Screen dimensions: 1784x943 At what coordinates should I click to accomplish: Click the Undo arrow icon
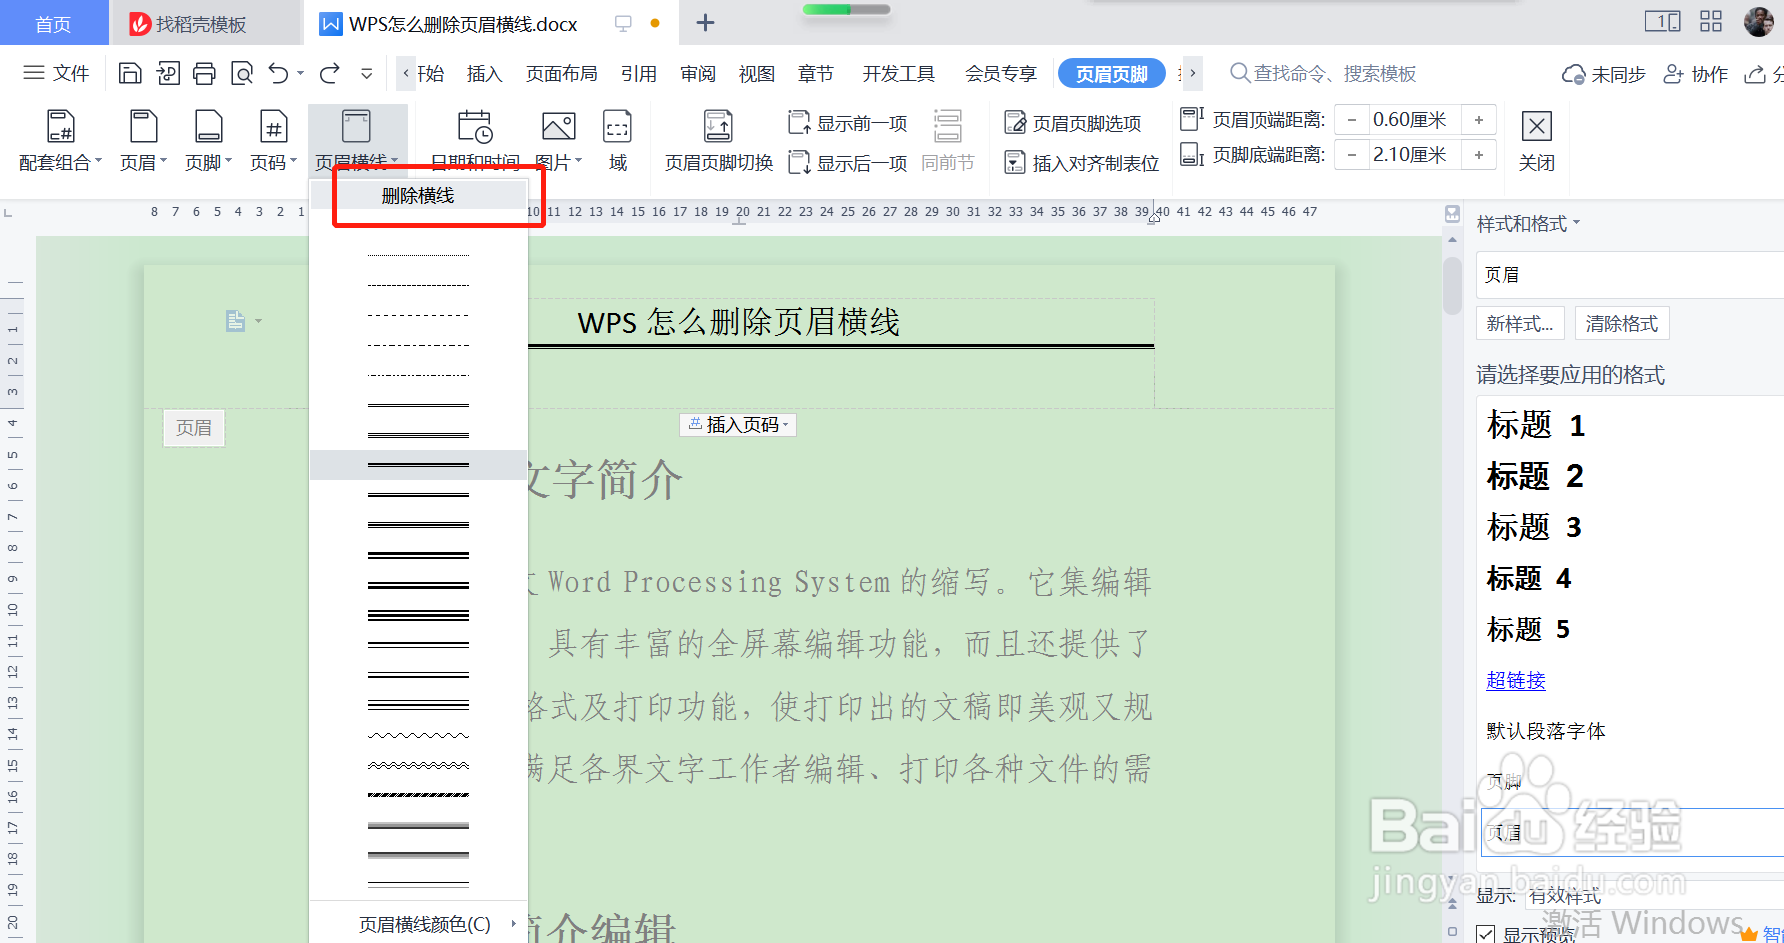tap(279, 73)
